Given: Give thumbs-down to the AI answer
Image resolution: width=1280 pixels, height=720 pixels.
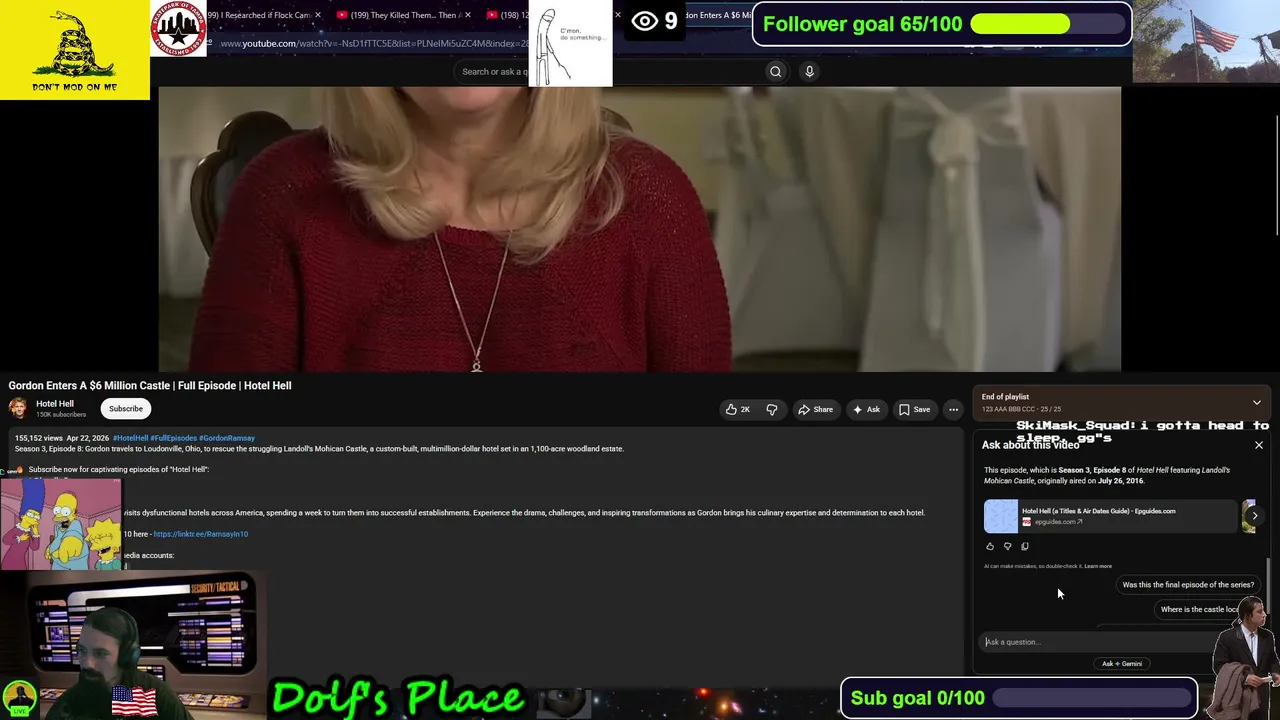Looking at the screenshot, I should pos(1007,546).
